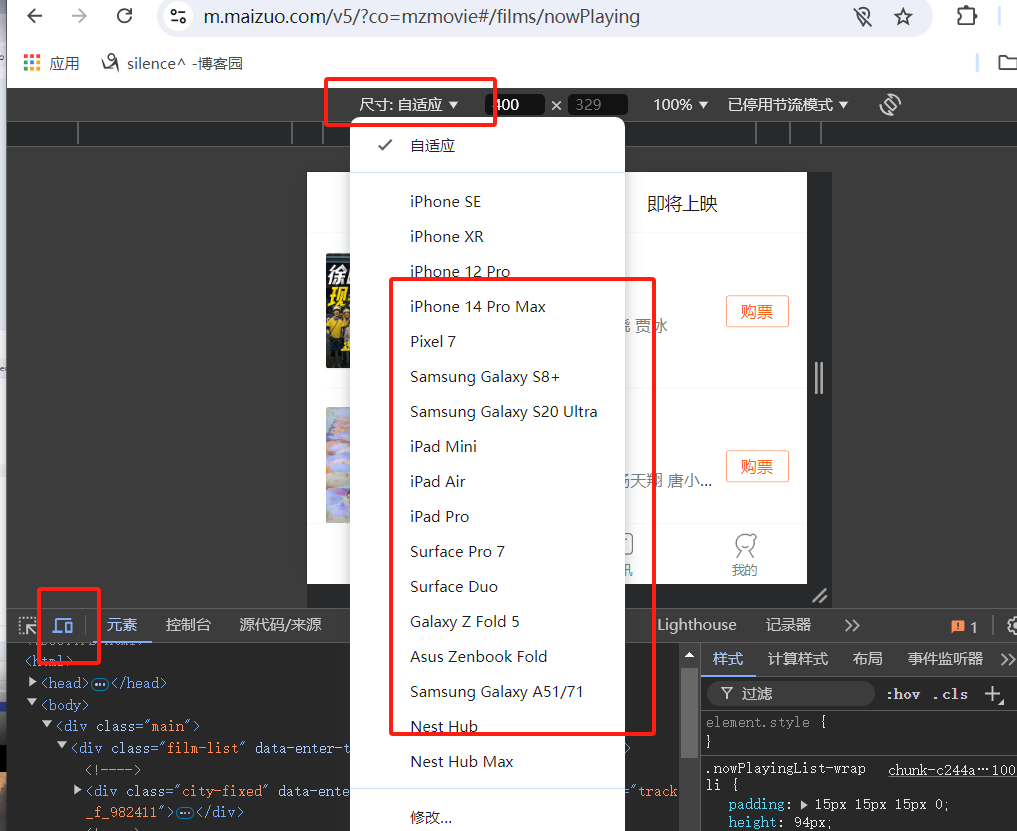Screen dimensions: 1017x831
Task: Open the Extensions puzzle icon
Action: pyautogui.click(x=966, y=16)
